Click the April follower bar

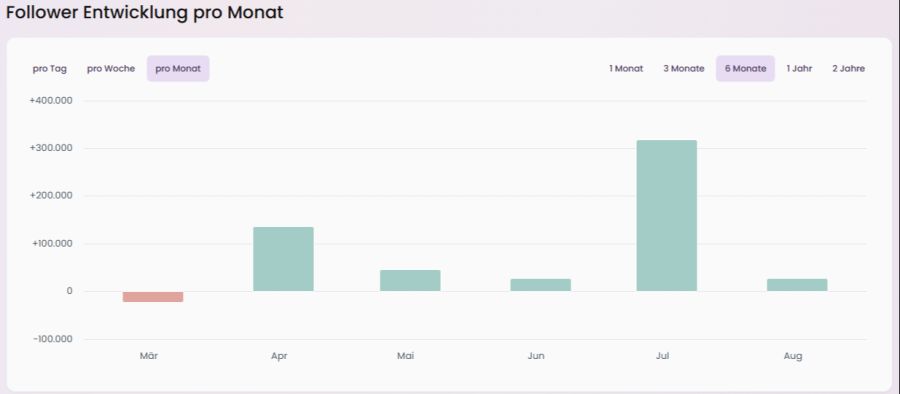point(284,259)
